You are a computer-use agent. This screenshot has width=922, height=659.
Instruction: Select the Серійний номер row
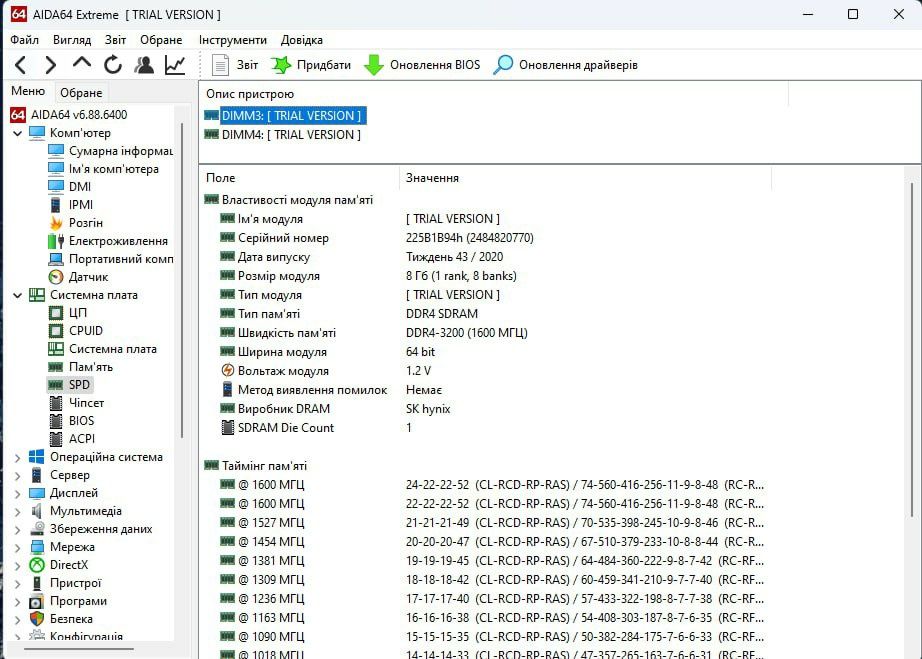(x=376, y=238)
